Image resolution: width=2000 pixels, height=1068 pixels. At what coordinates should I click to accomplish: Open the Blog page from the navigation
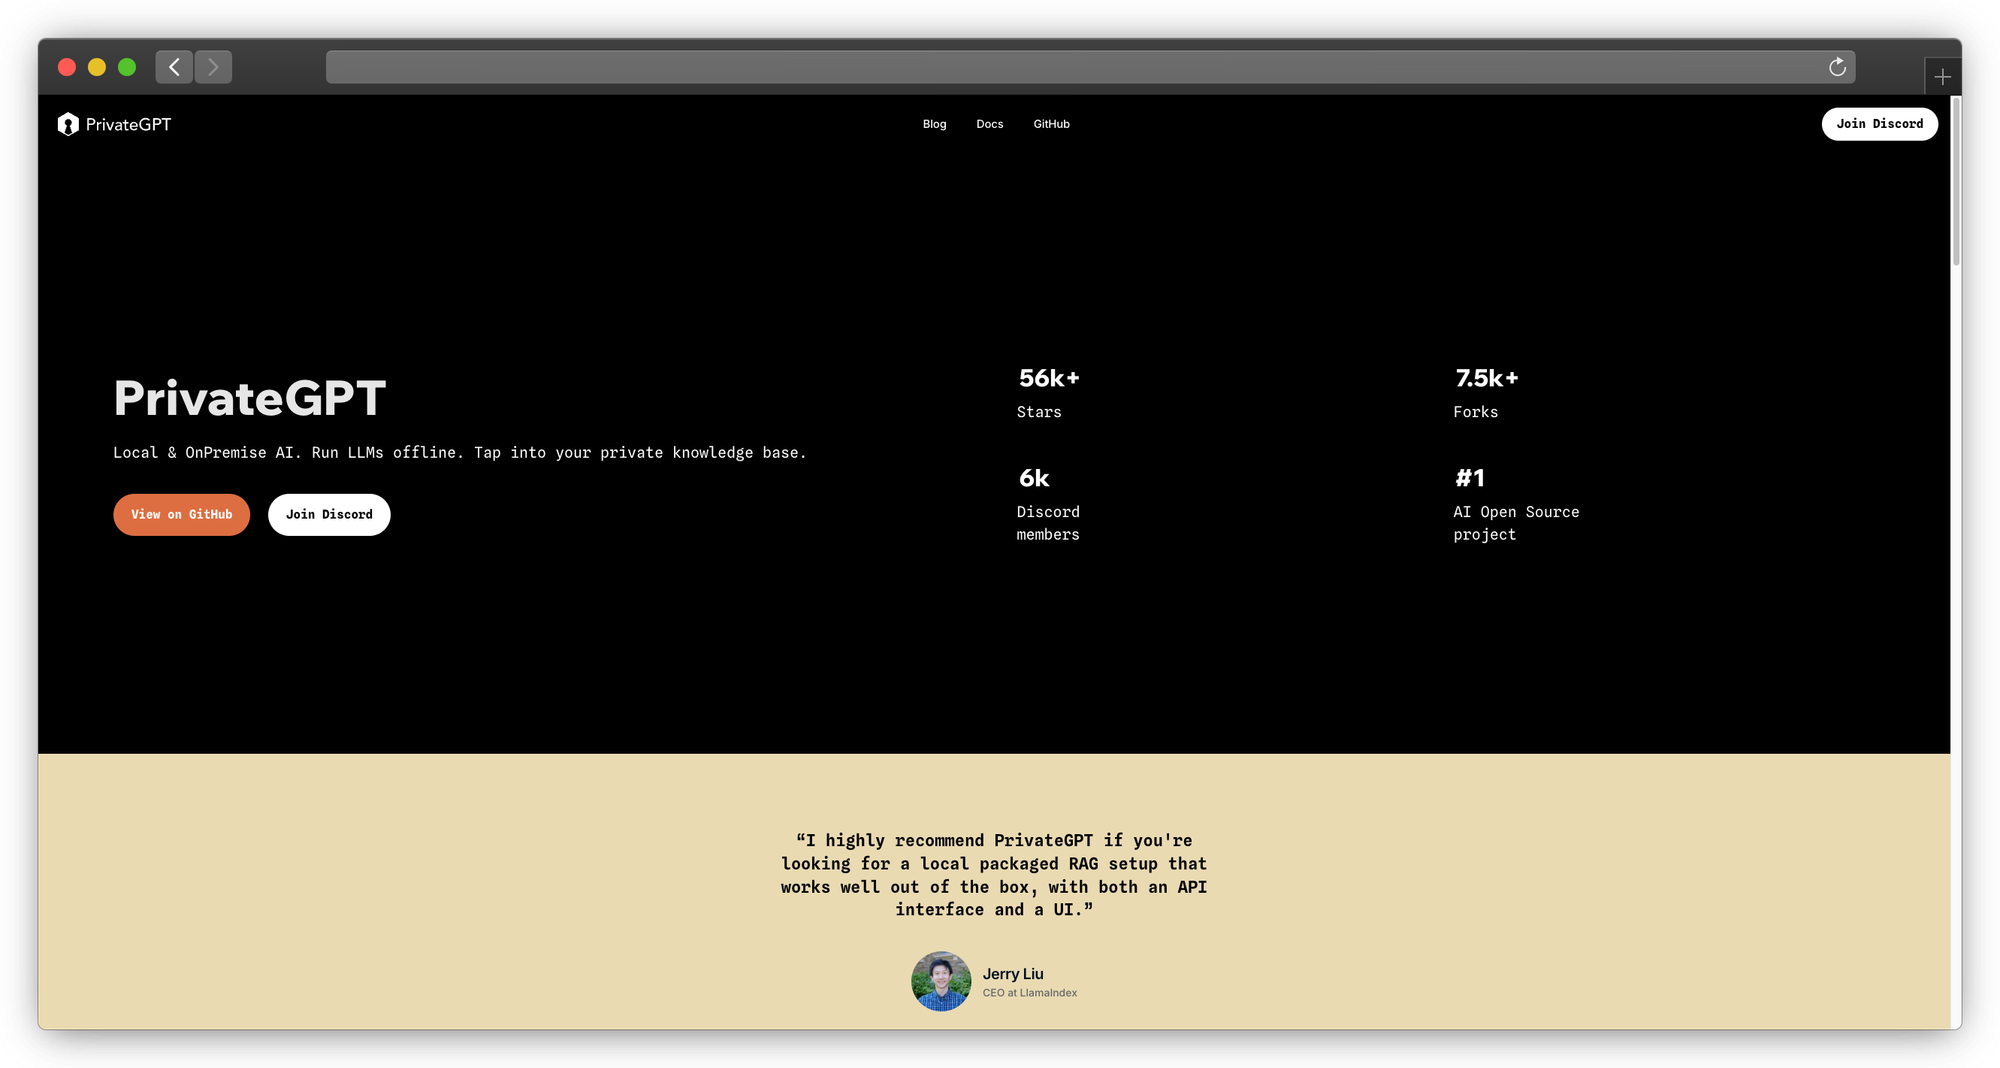(x=934, y=124)
